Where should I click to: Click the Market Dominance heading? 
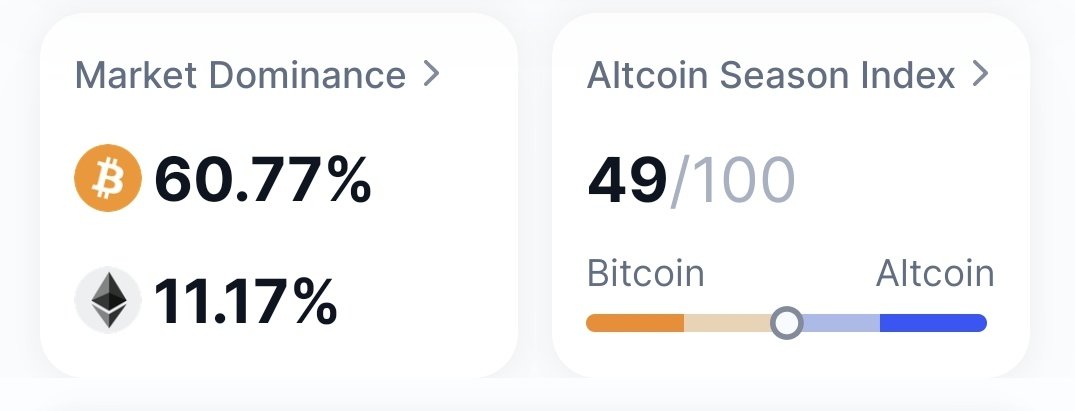point(240,75)
